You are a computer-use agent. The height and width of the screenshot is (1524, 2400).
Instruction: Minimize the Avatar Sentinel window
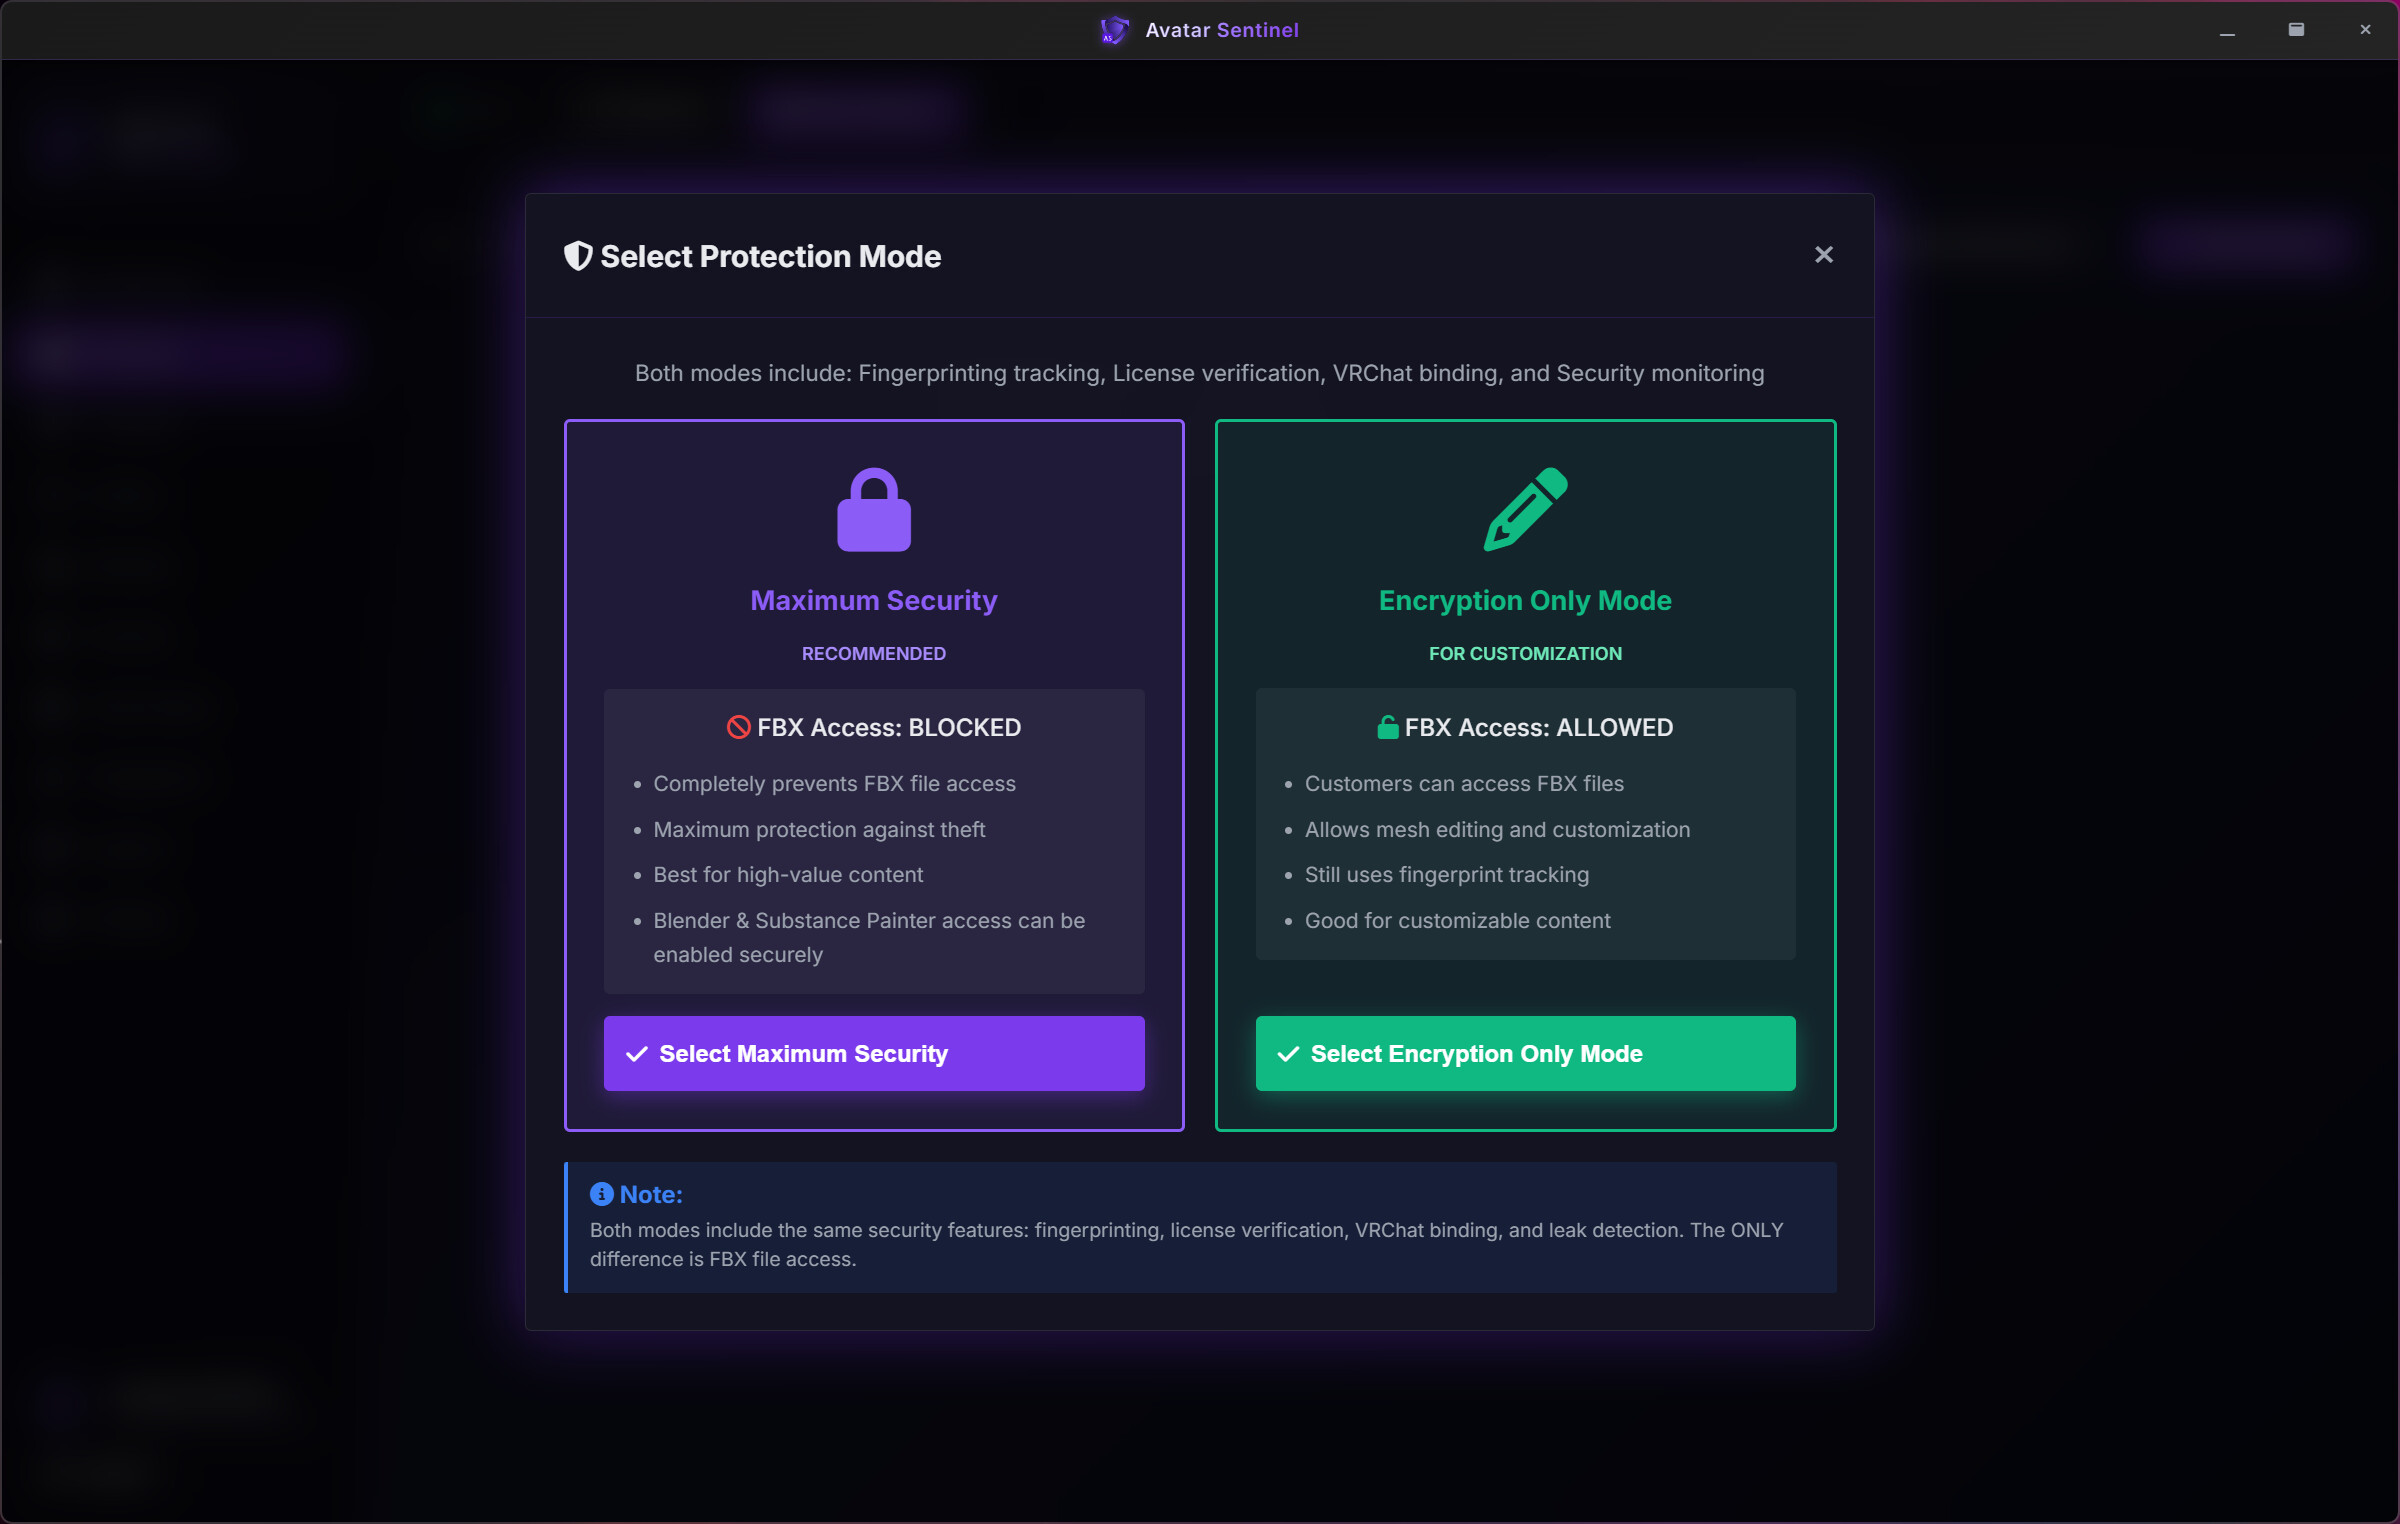coord(2228,30)
